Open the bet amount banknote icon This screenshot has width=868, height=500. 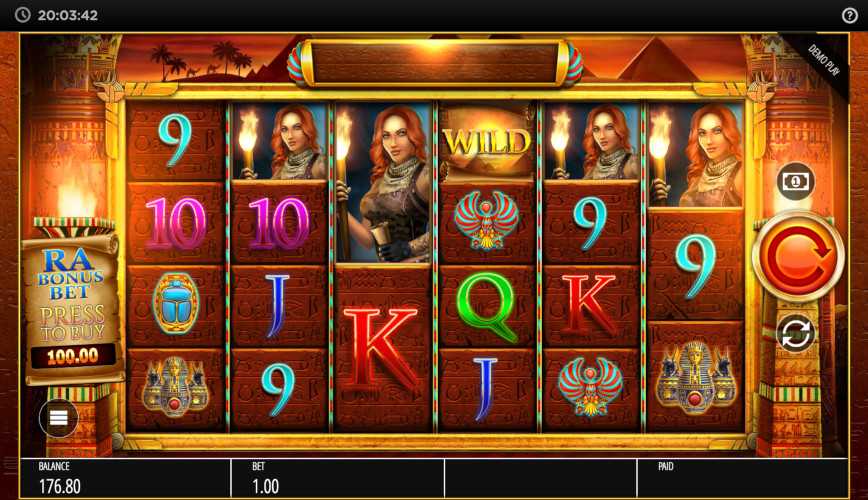795,181
